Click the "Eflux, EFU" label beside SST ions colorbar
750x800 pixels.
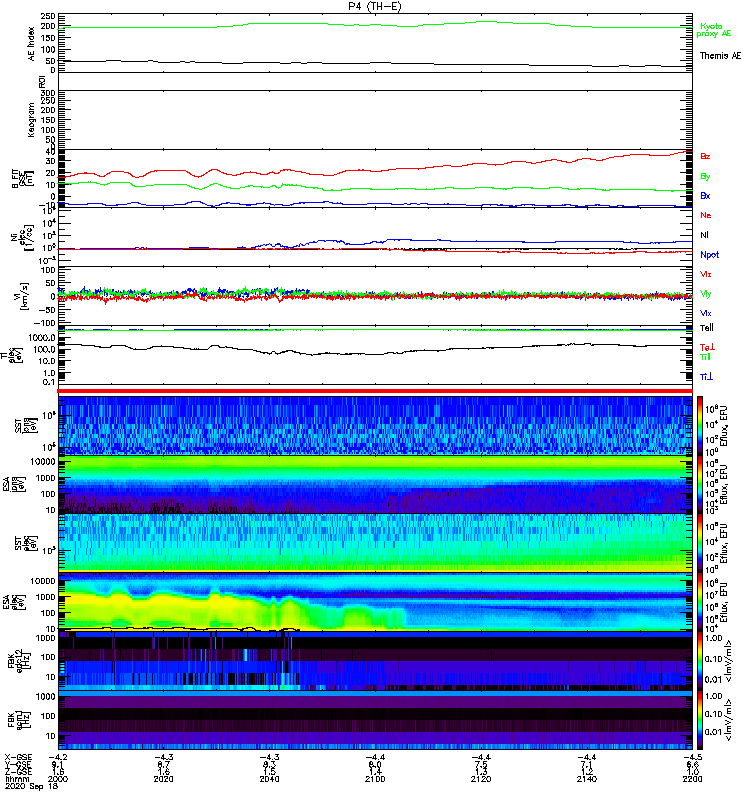(x=724, y=426)
